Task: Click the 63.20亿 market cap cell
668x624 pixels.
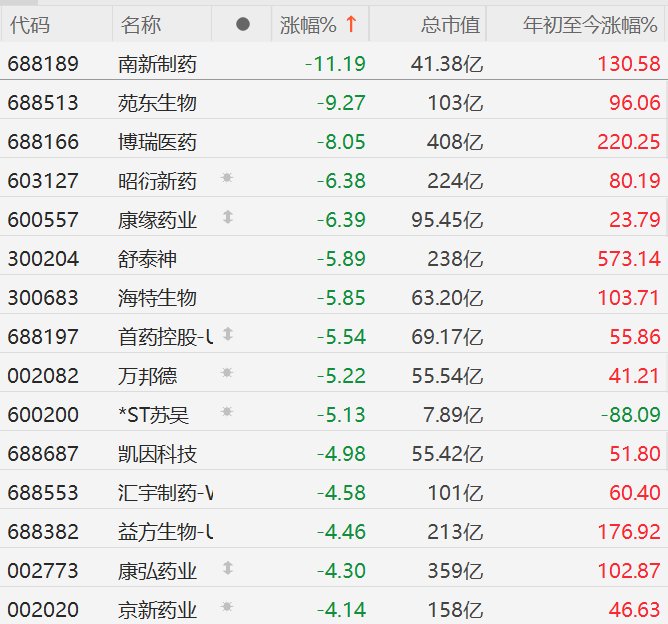Action: click(x=447, y=298)
